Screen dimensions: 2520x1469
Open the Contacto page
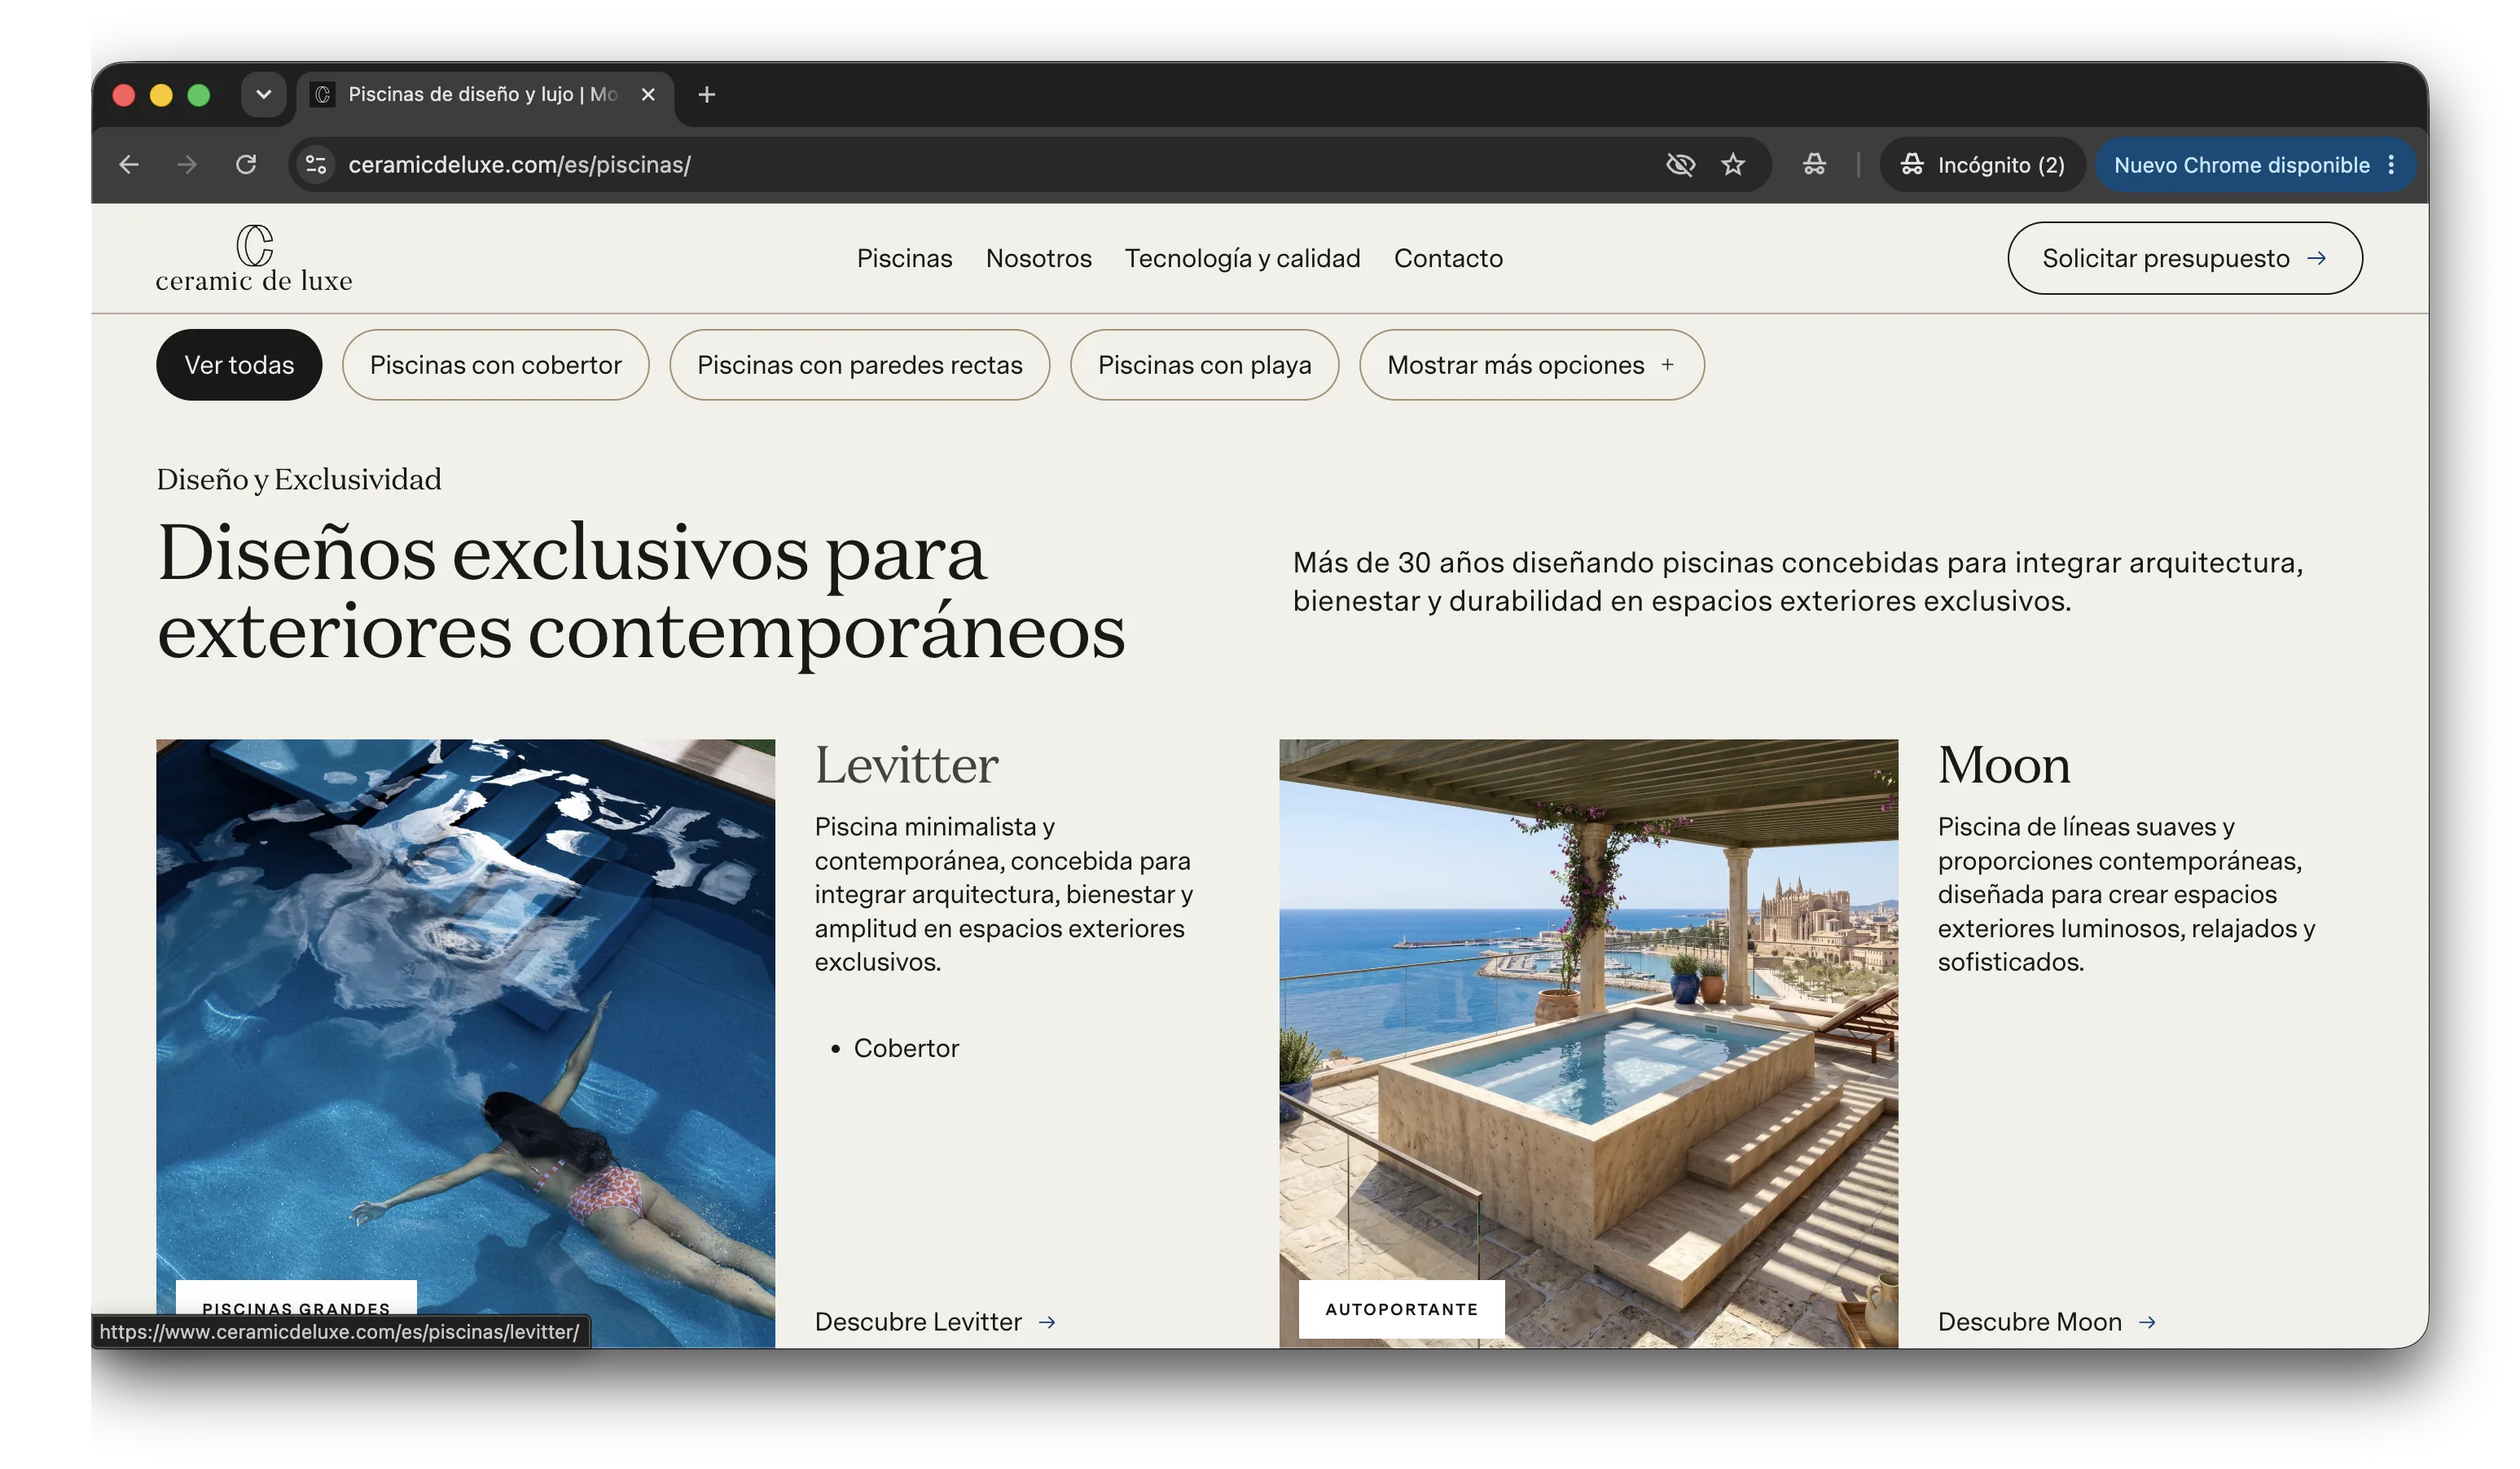(1448, 258)
